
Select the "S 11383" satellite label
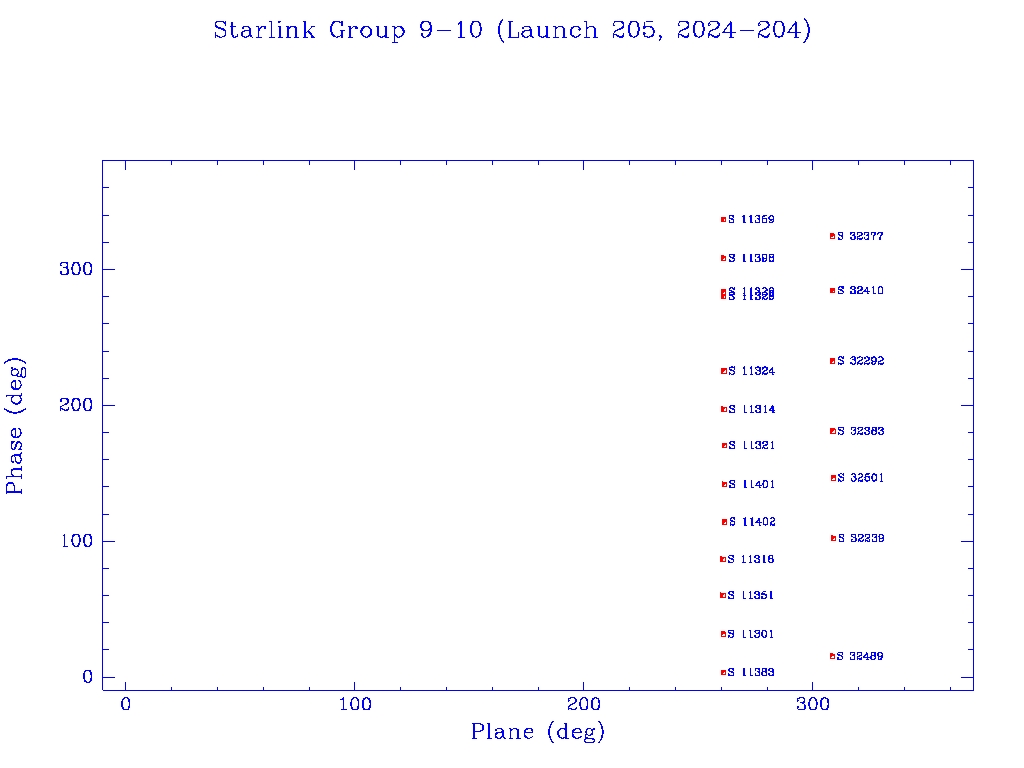[x=751, y=673]
